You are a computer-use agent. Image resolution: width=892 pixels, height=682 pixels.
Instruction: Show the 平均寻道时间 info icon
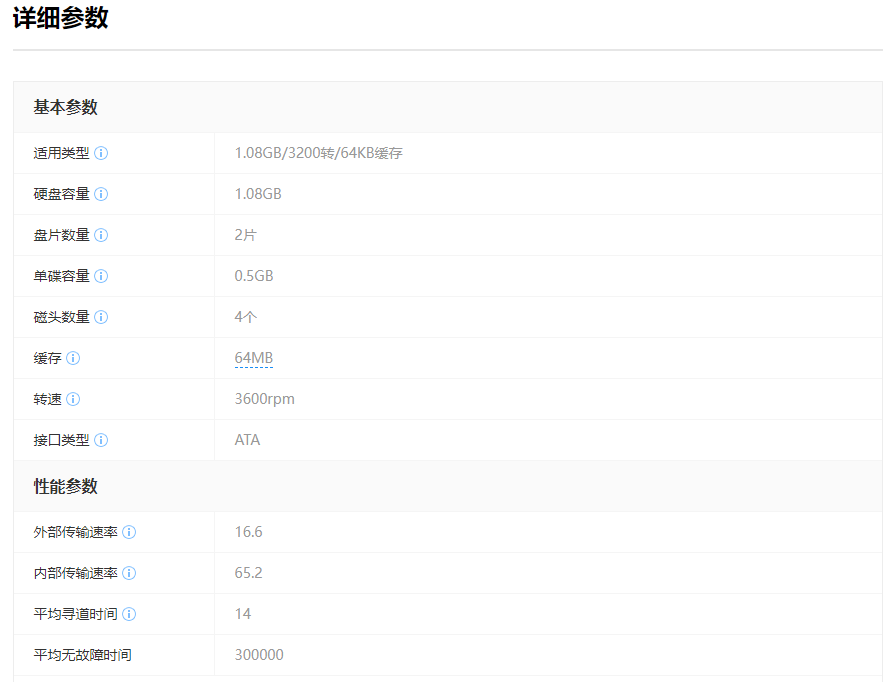129,614
